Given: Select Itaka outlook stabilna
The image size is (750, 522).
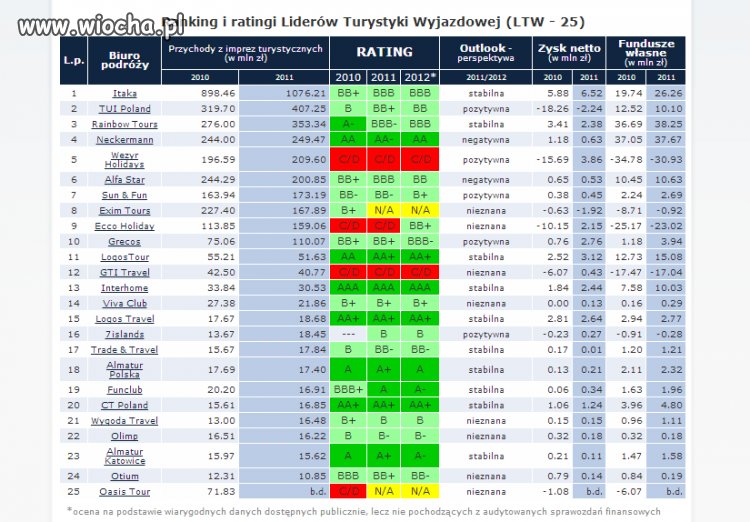Looking at the screenshot, I should click(x=486, y=93).
